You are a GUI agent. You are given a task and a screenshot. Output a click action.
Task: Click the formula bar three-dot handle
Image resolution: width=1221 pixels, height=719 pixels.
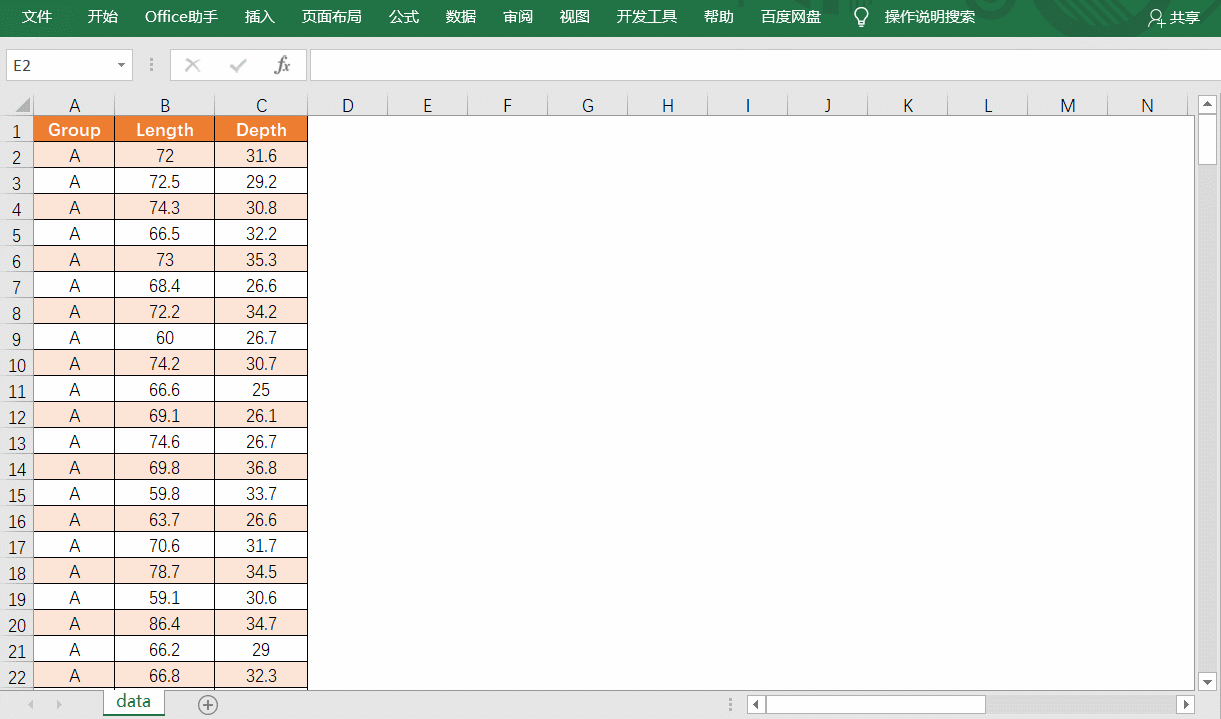152,65
